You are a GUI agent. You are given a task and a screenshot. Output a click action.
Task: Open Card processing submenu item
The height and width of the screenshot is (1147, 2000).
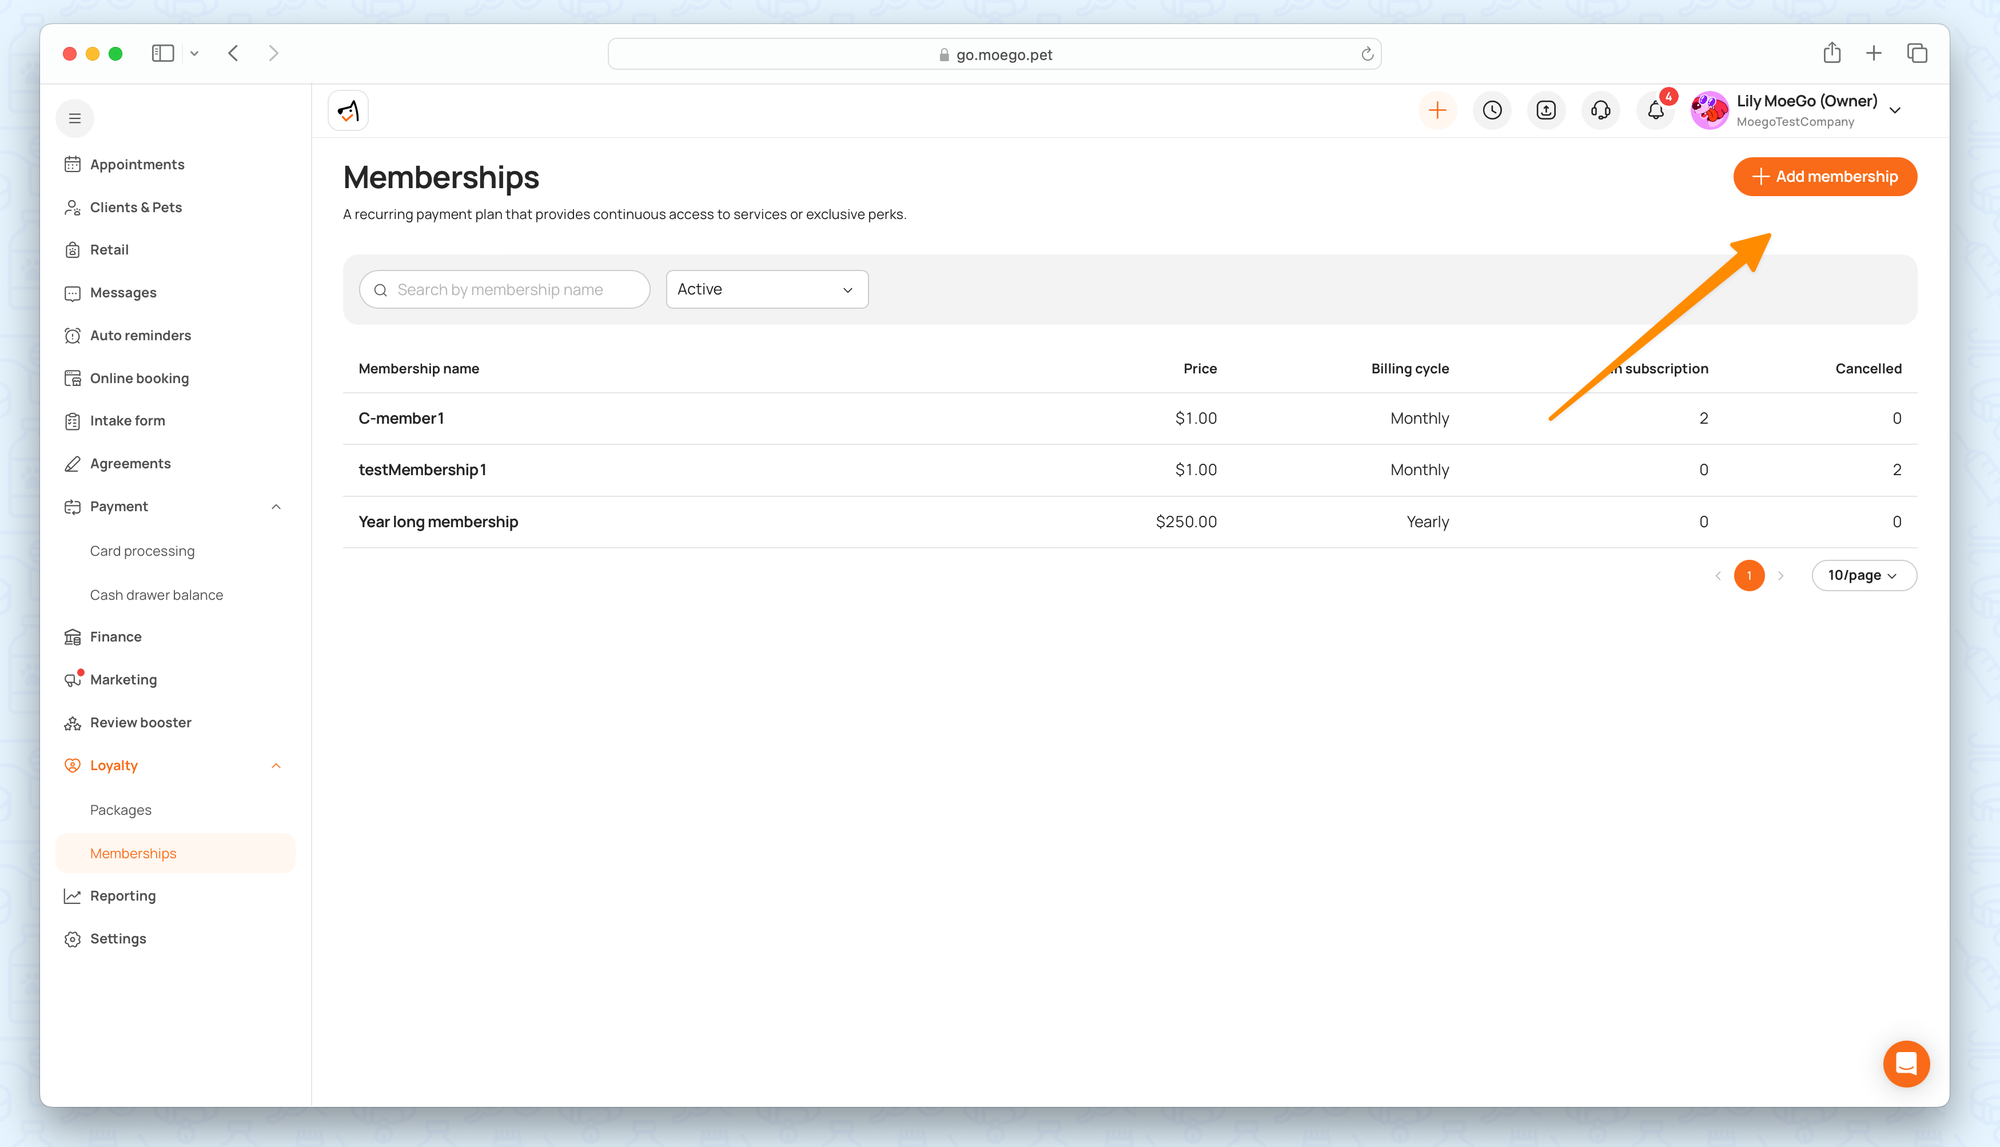[142, 551]
